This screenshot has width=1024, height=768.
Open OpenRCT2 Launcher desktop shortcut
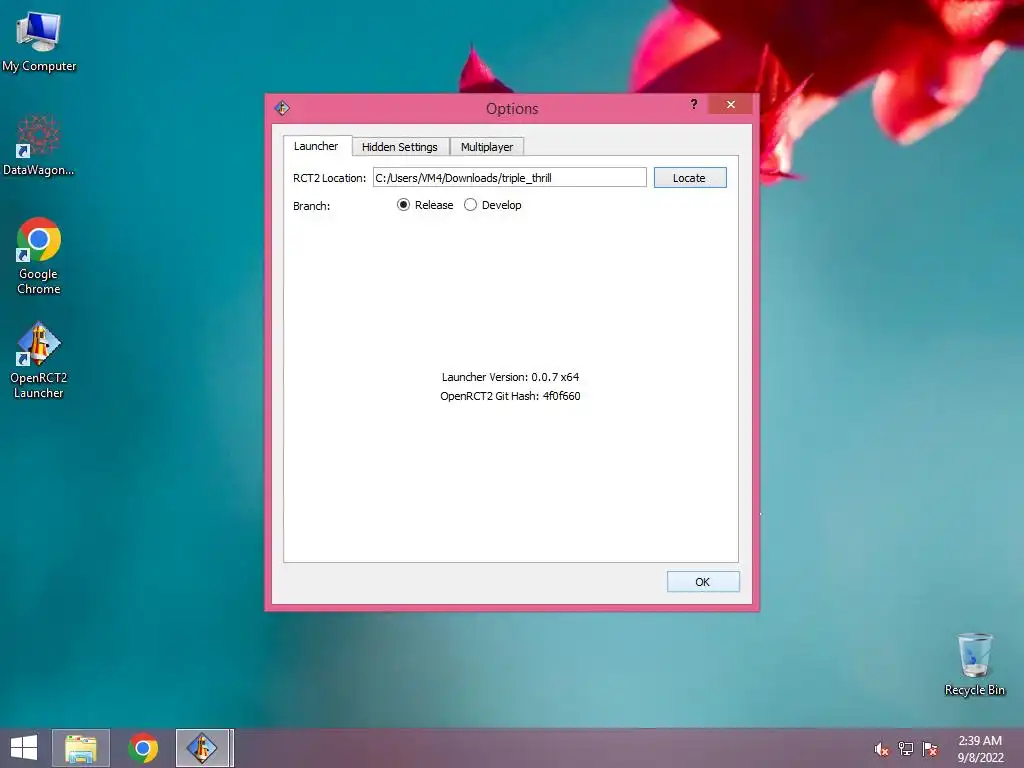tap(39, 360)
